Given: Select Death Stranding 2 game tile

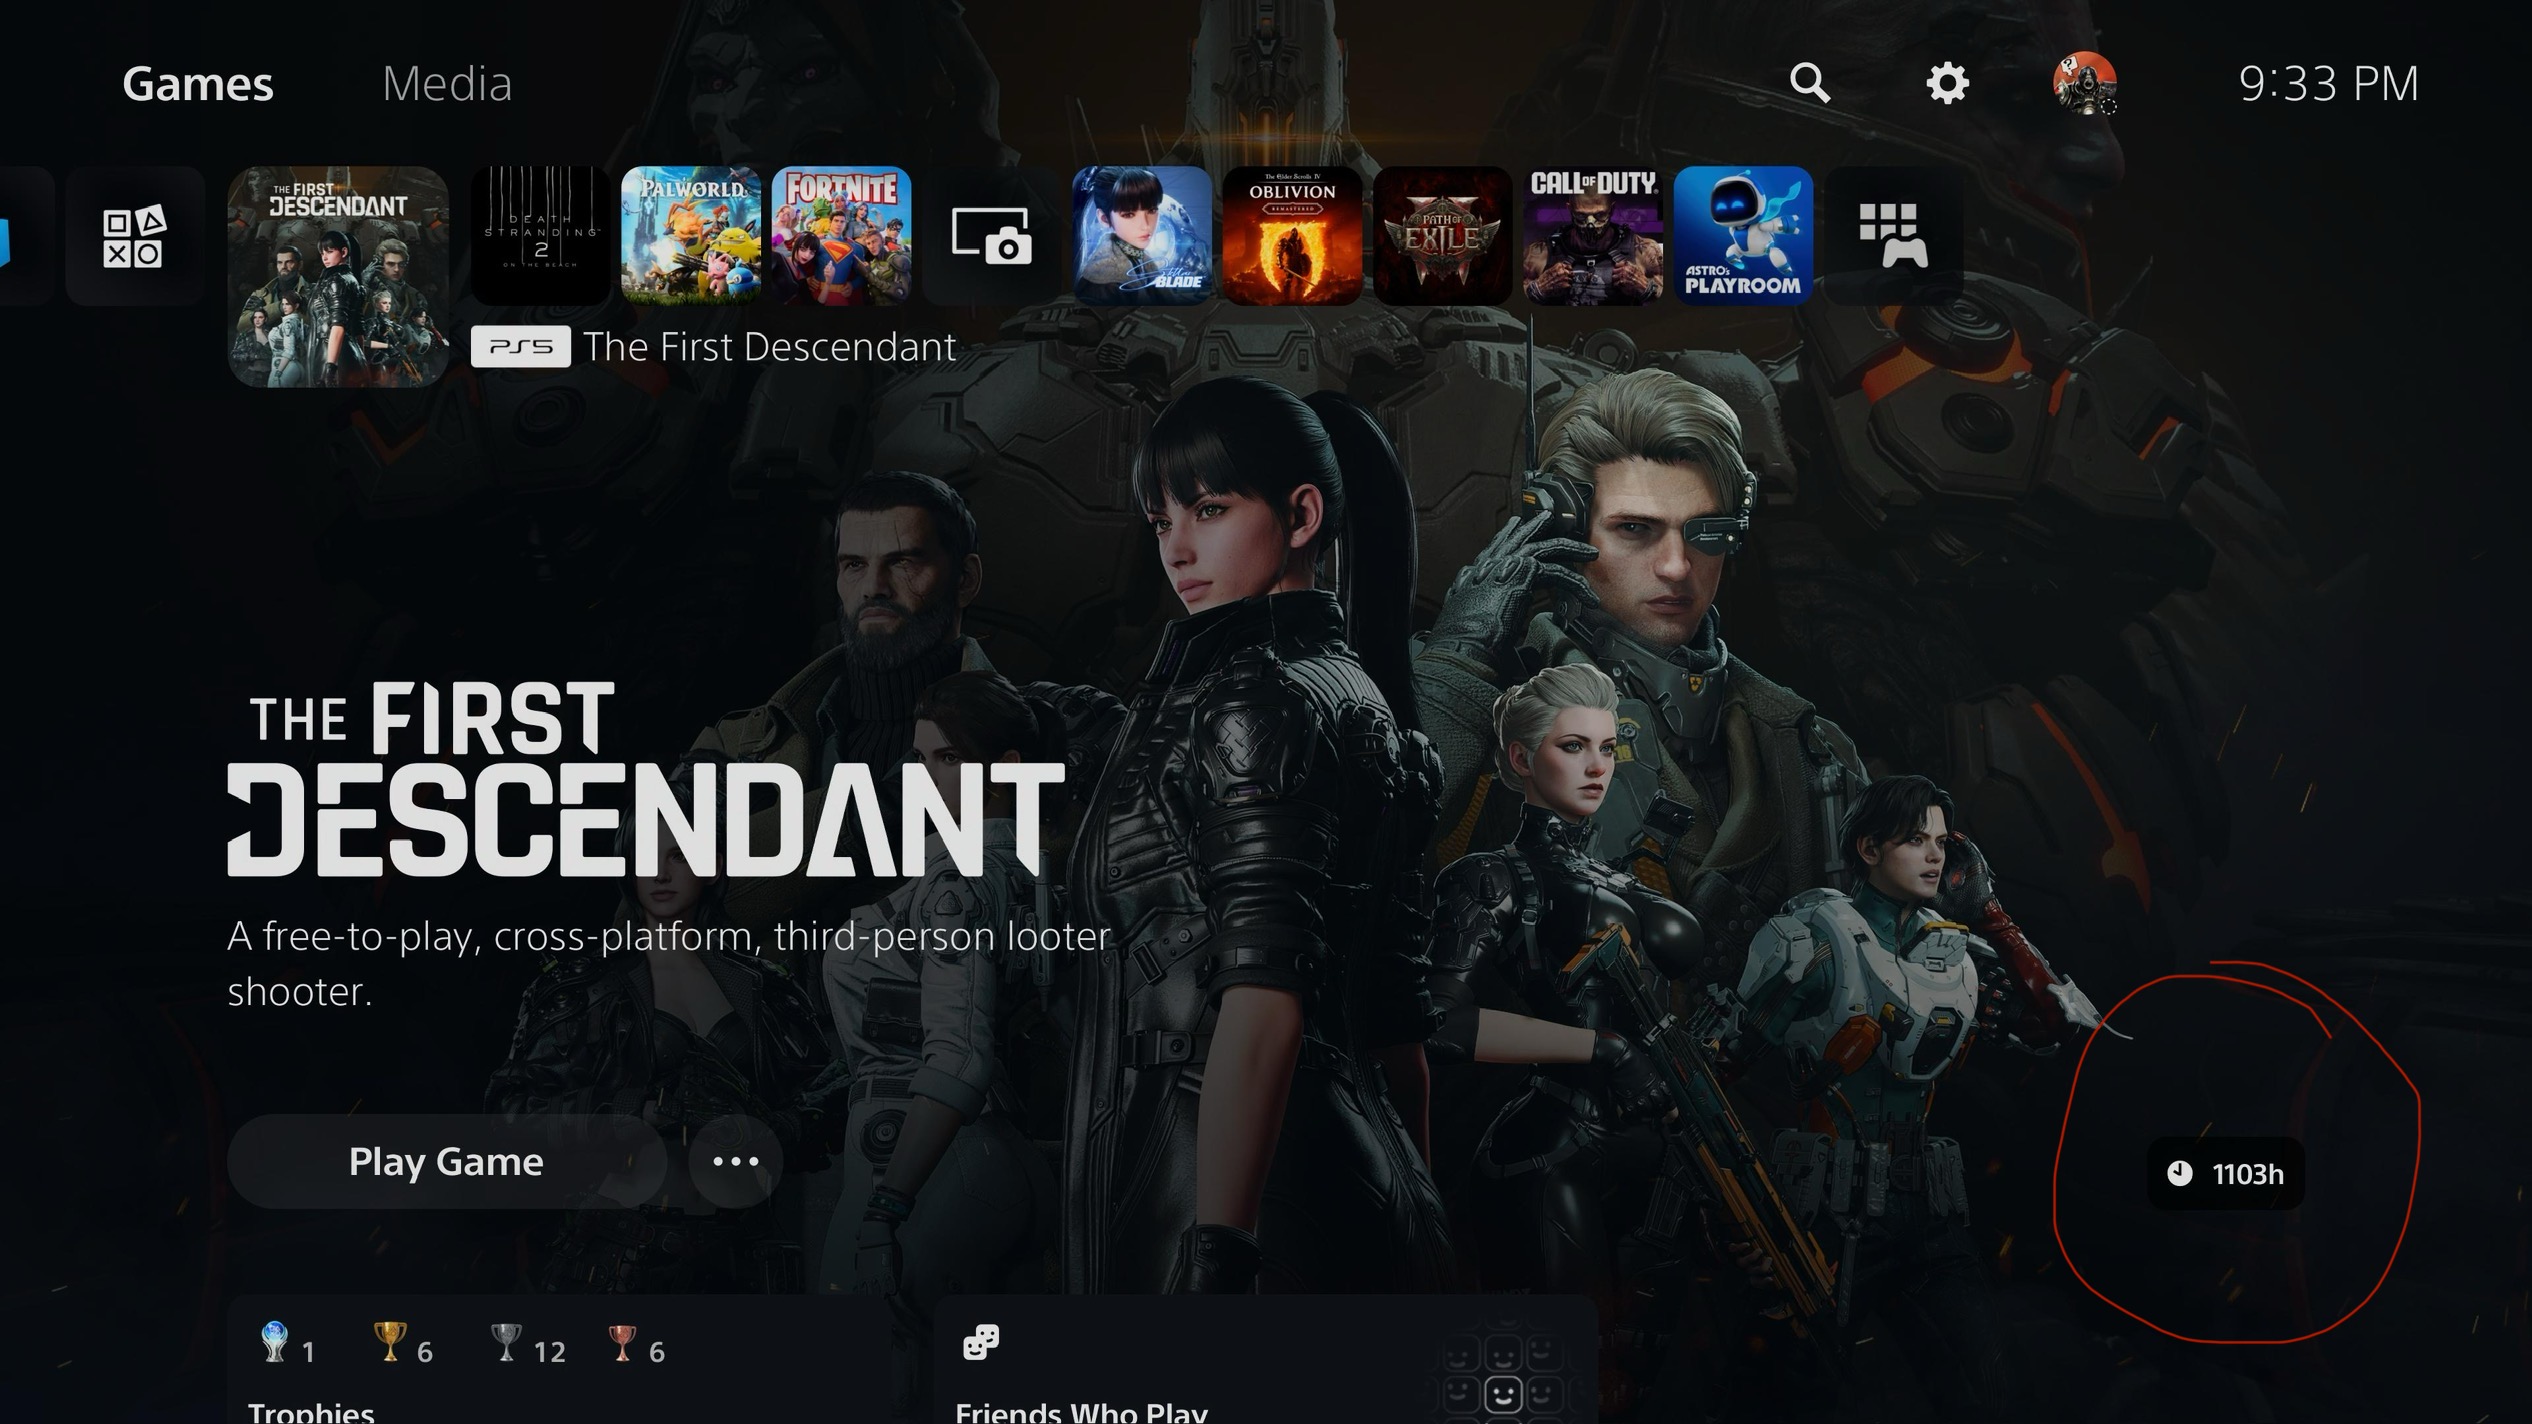Looking at the screenshot, I should pos(540,236).
